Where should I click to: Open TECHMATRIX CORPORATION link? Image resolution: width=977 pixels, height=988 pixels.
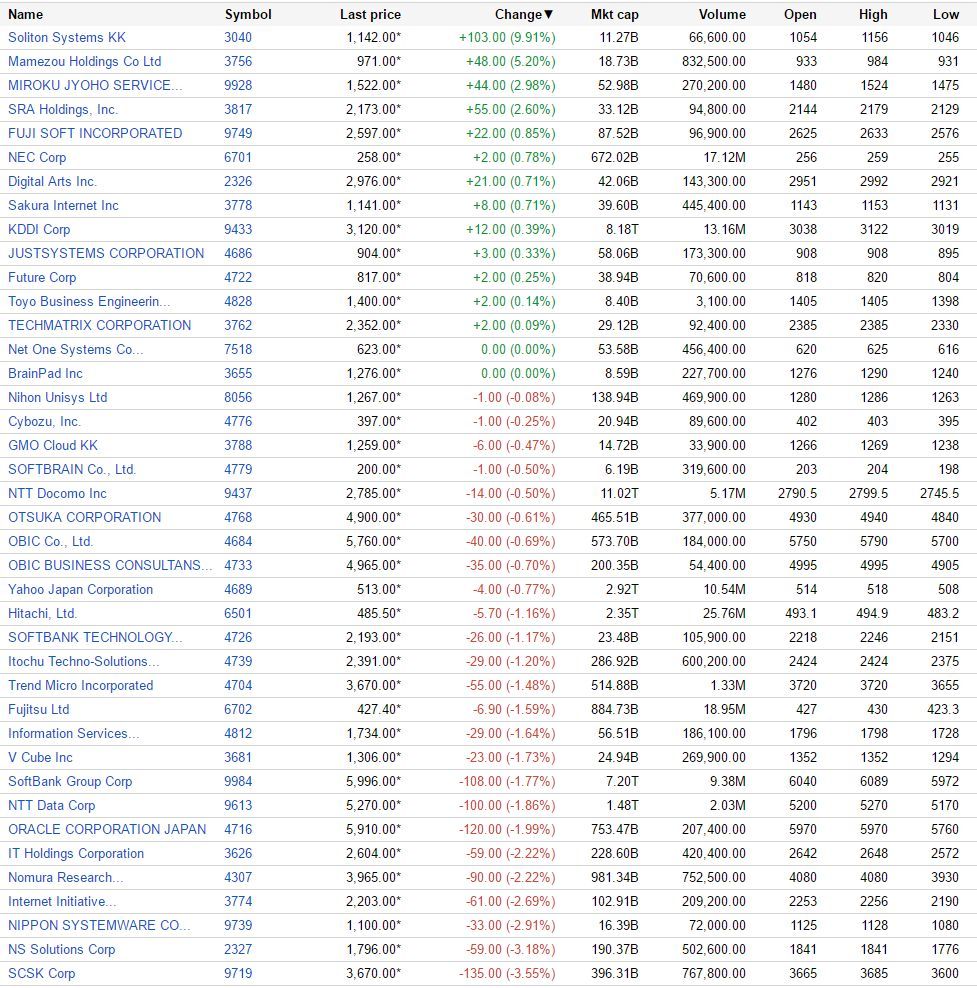pos(100,325)
